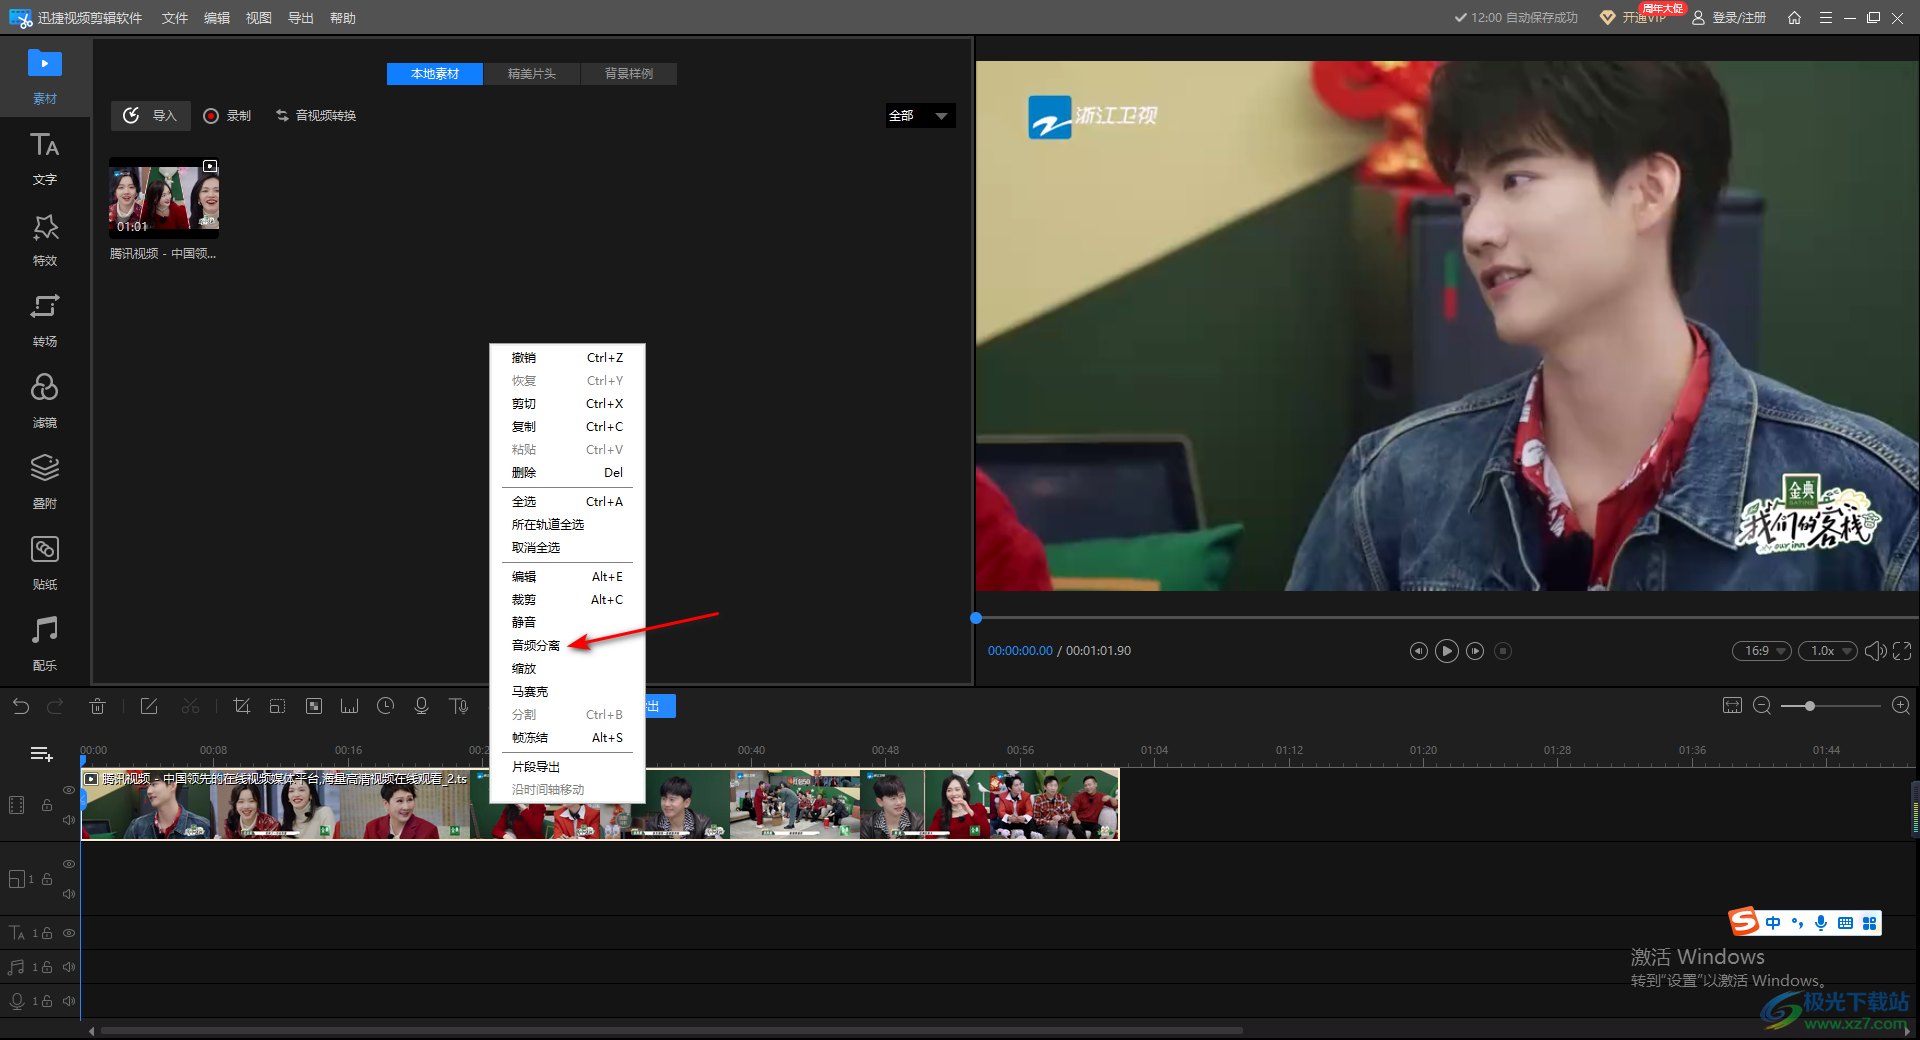Open the 16:9 aspect ratio dropdown
This screenshot has width=1920, height=1040.
point(1761,651)
